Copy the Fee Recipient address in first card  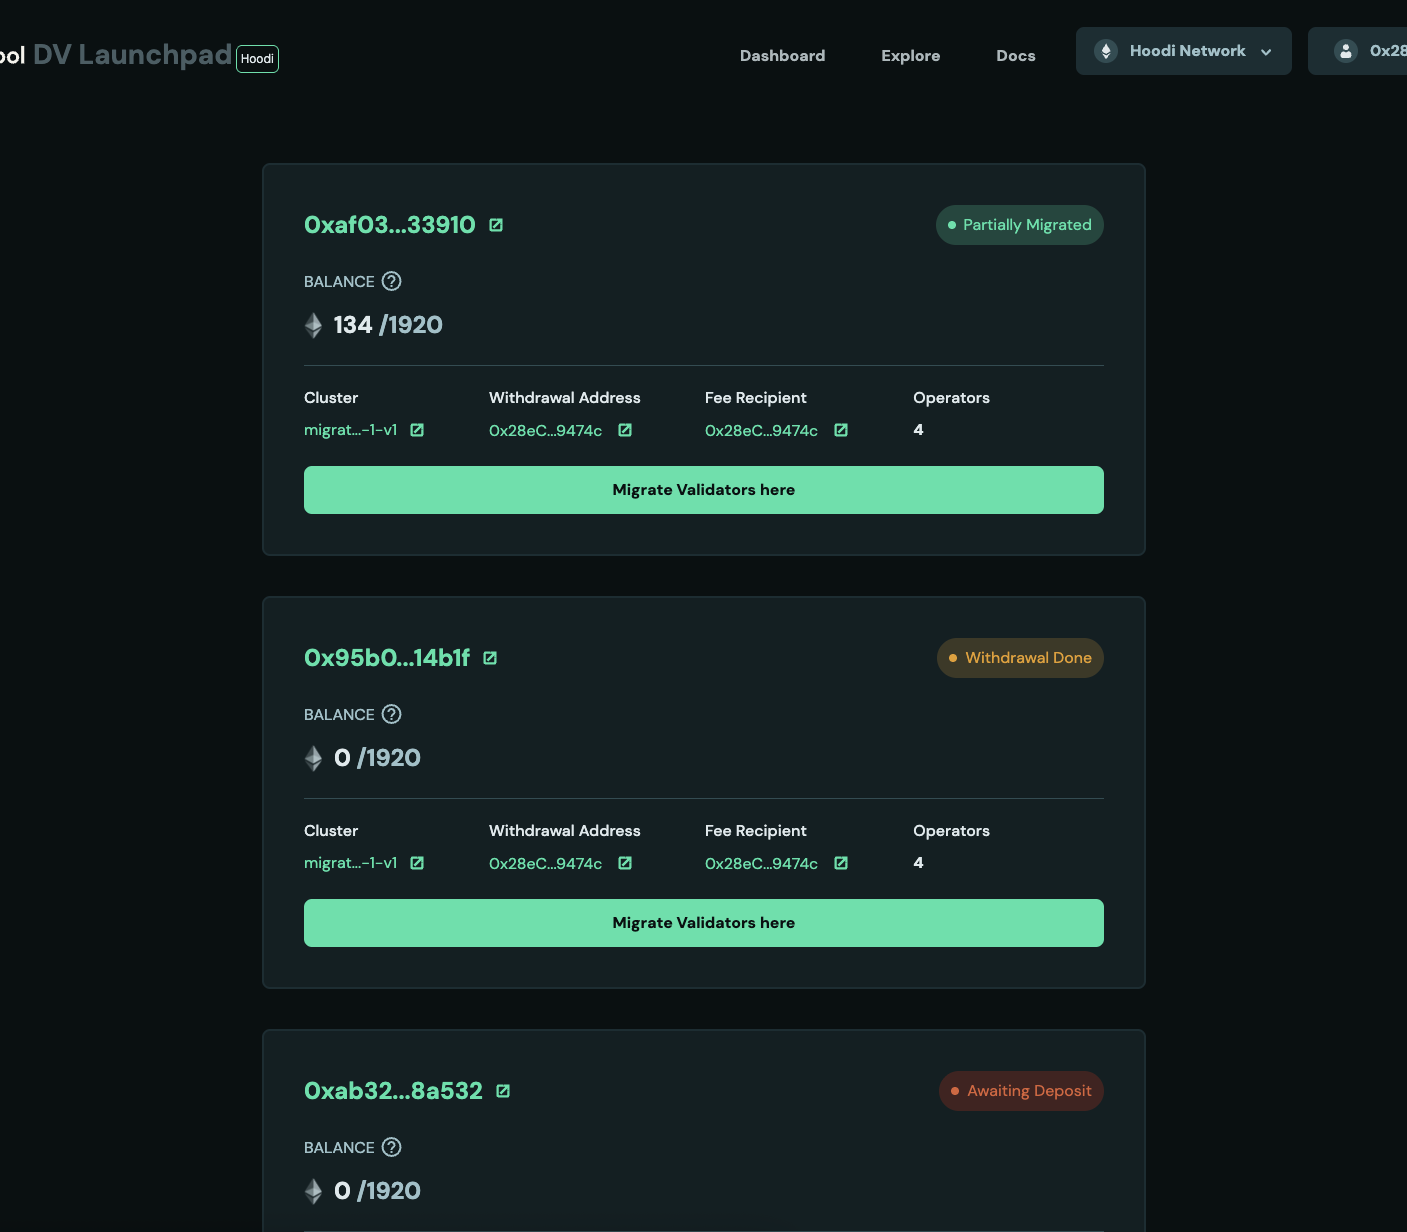[x=840, y=430]
